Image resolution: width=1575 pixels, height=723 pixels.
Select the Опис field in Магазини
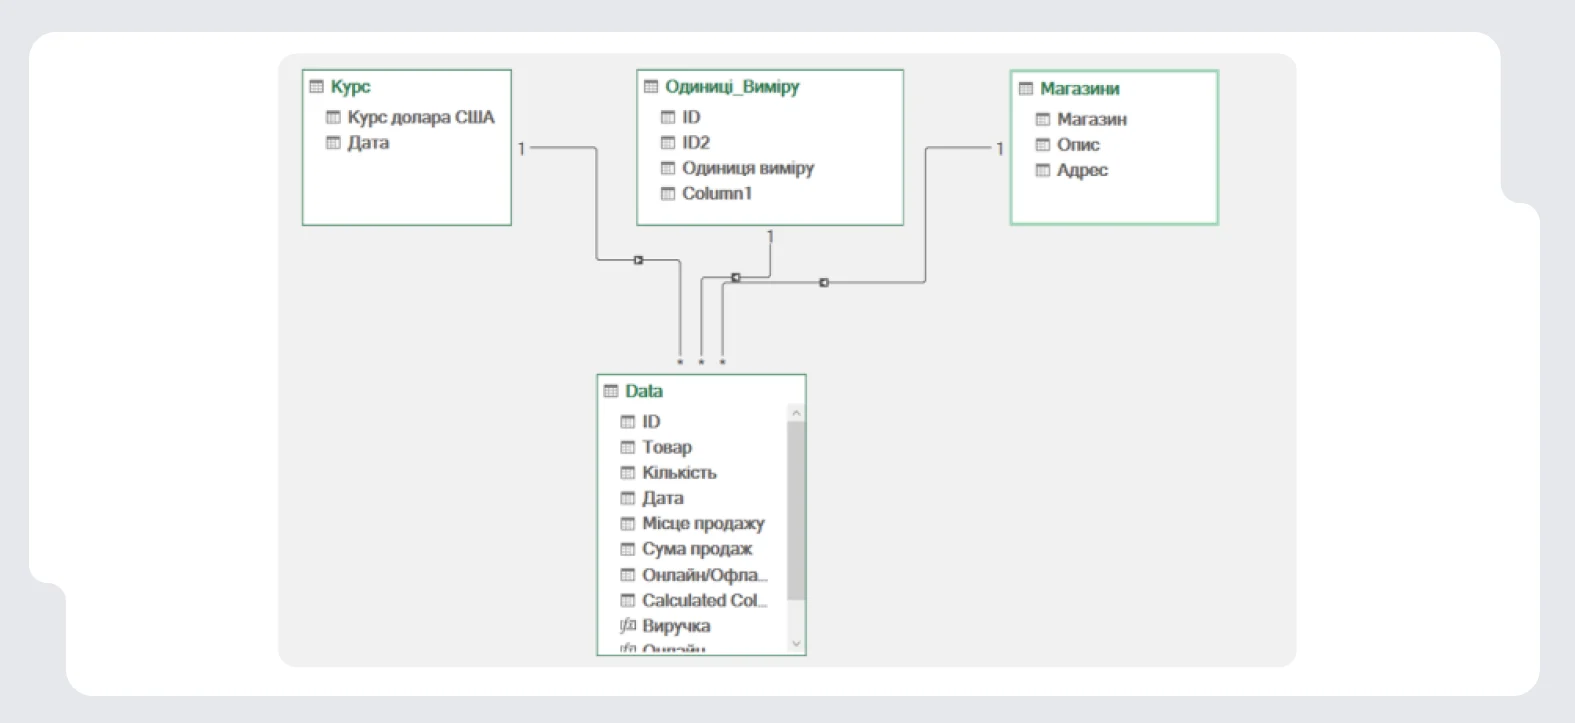click(1078, 145)
